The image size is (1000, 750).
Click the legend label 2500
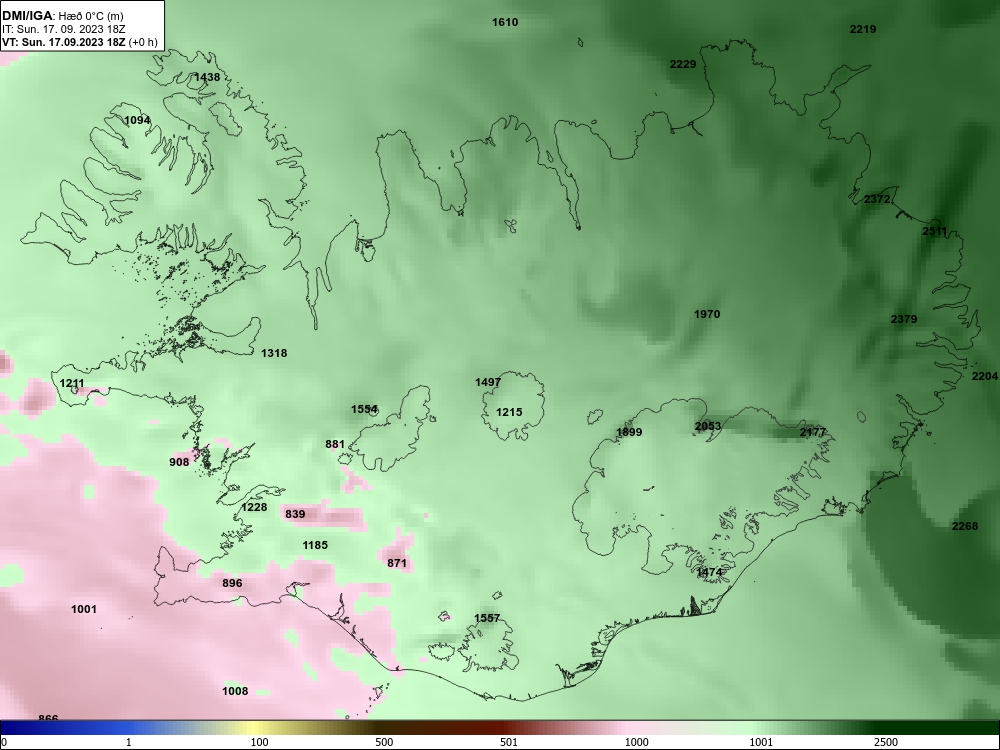[x=885, y=742]
